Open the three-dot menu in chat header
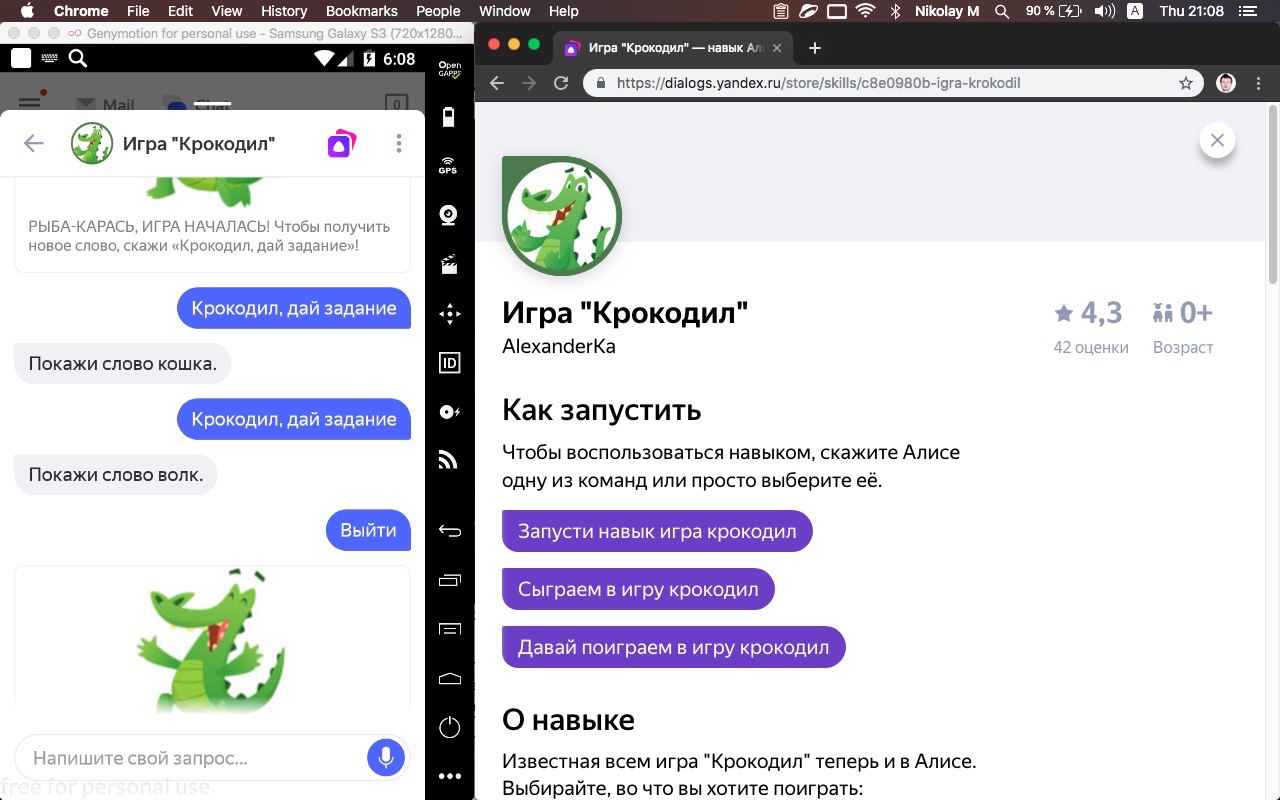This screenshot has width=1280, height=800. pyautogui.click(x=399, y=143)
